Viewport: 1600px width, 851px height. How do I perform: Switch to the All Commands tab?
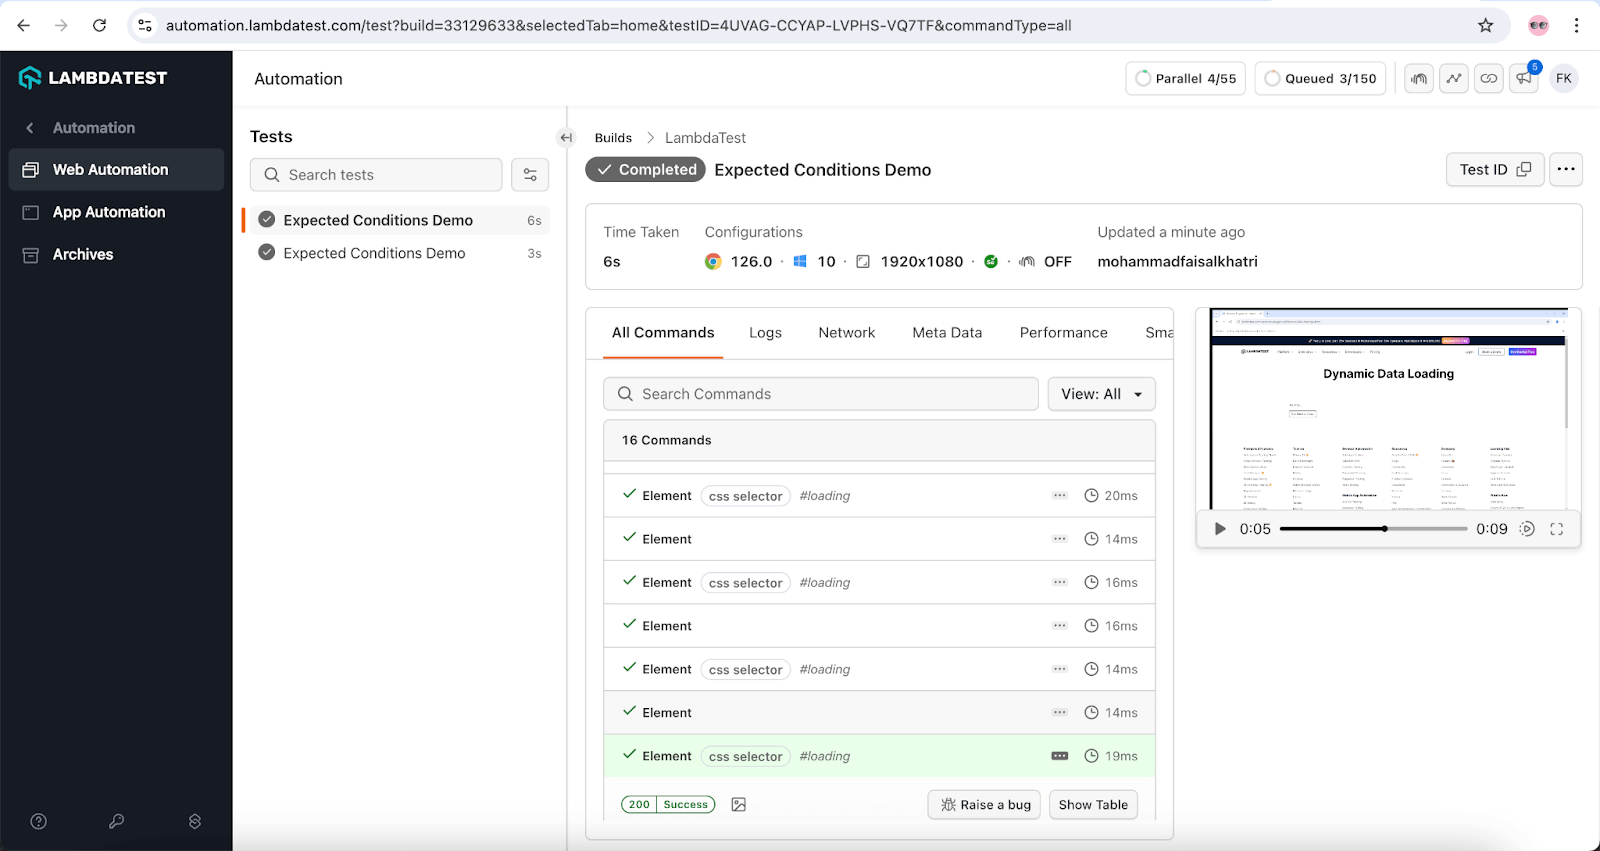[663, 333]
